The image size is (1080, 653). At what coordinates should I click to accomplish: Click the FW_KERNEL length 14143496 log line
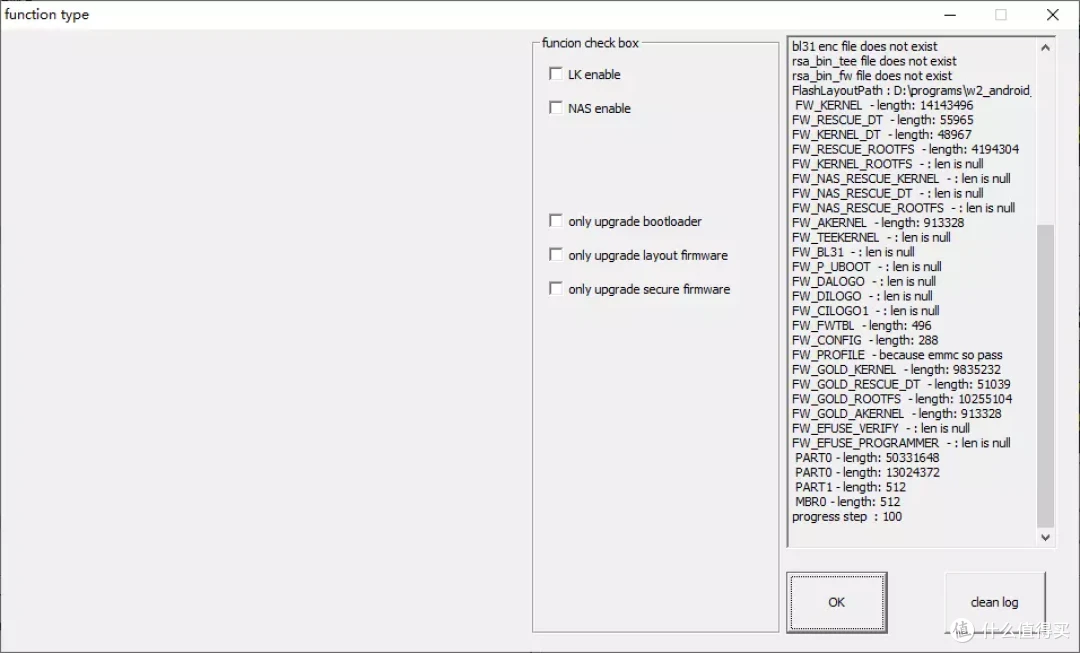(x=883, y=105)
